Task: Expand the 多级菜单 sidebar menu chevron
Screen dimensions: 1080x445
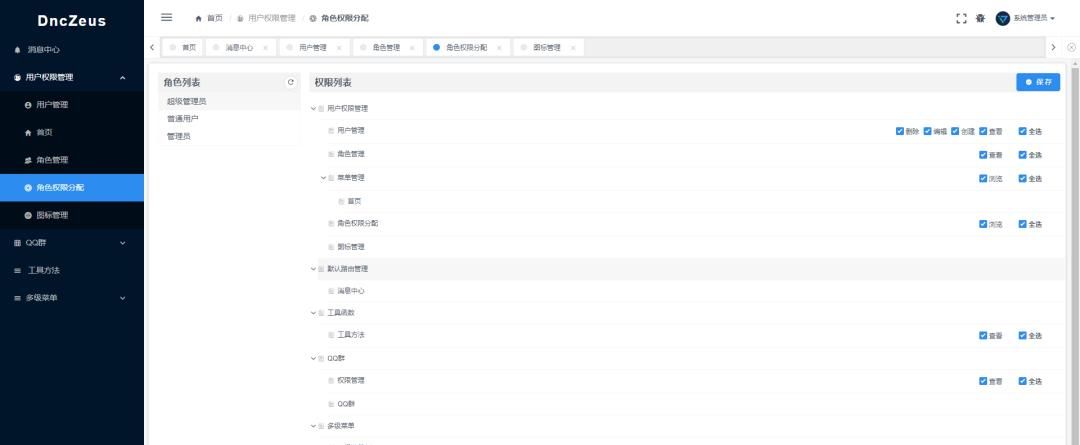Action: (x=123, y=298)
